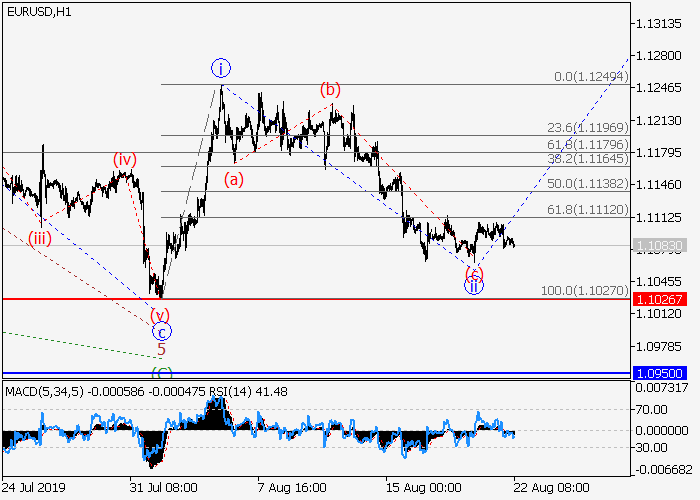The width and height of the screenshot is (700, 500).
Task: Click the red (b) wave label
Action: [331, 90]
